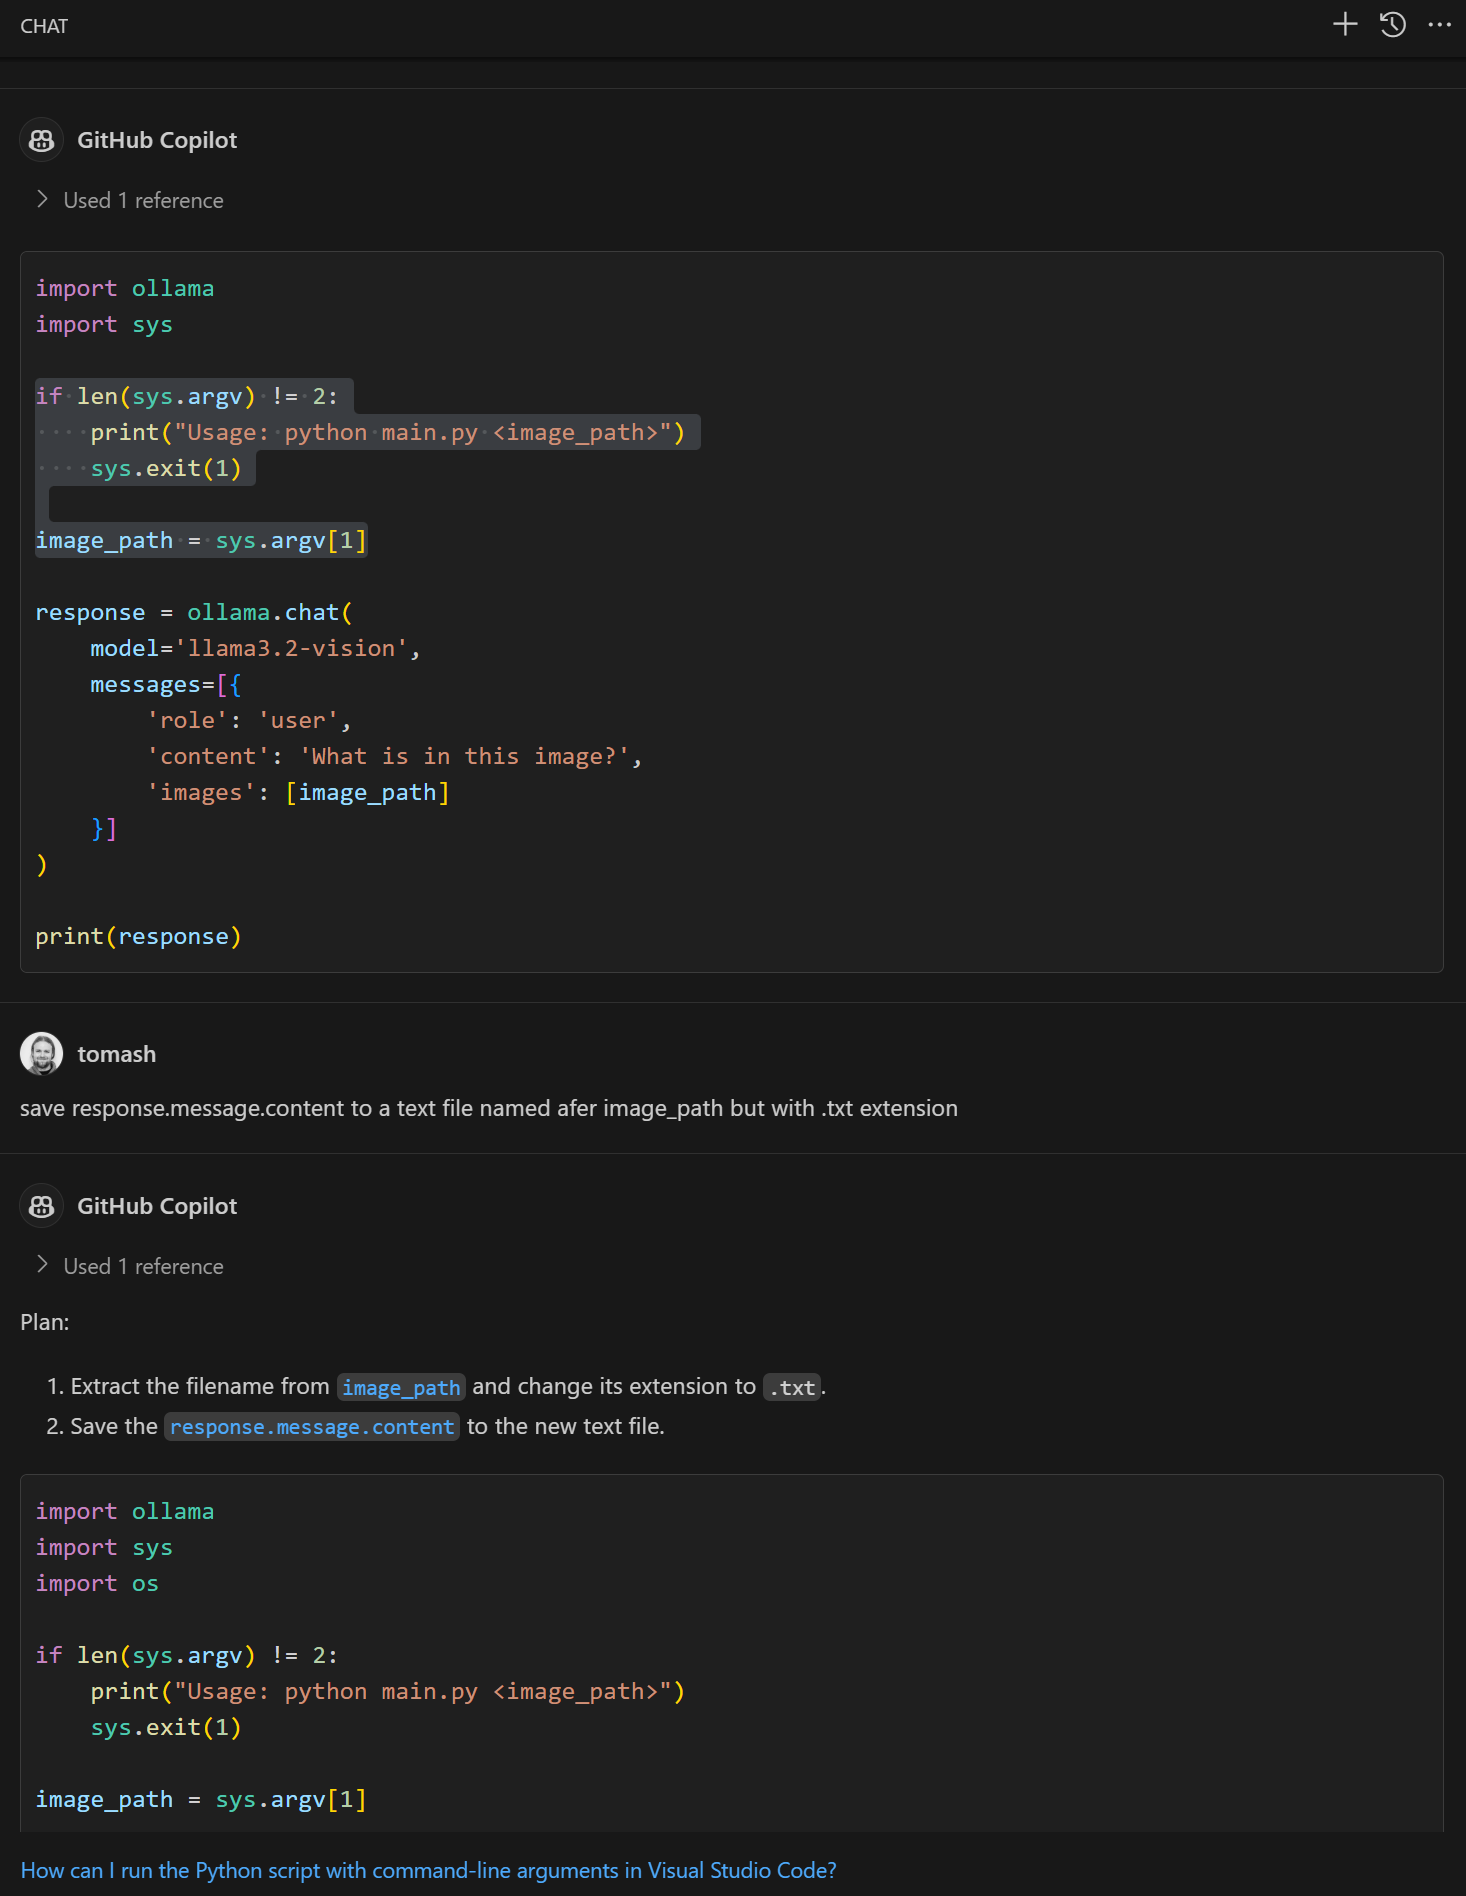Click the 'images': [image_path] line
The height and width of the screenshot is (1896, 1466).
pyautogui.click(x=298, y=792)
